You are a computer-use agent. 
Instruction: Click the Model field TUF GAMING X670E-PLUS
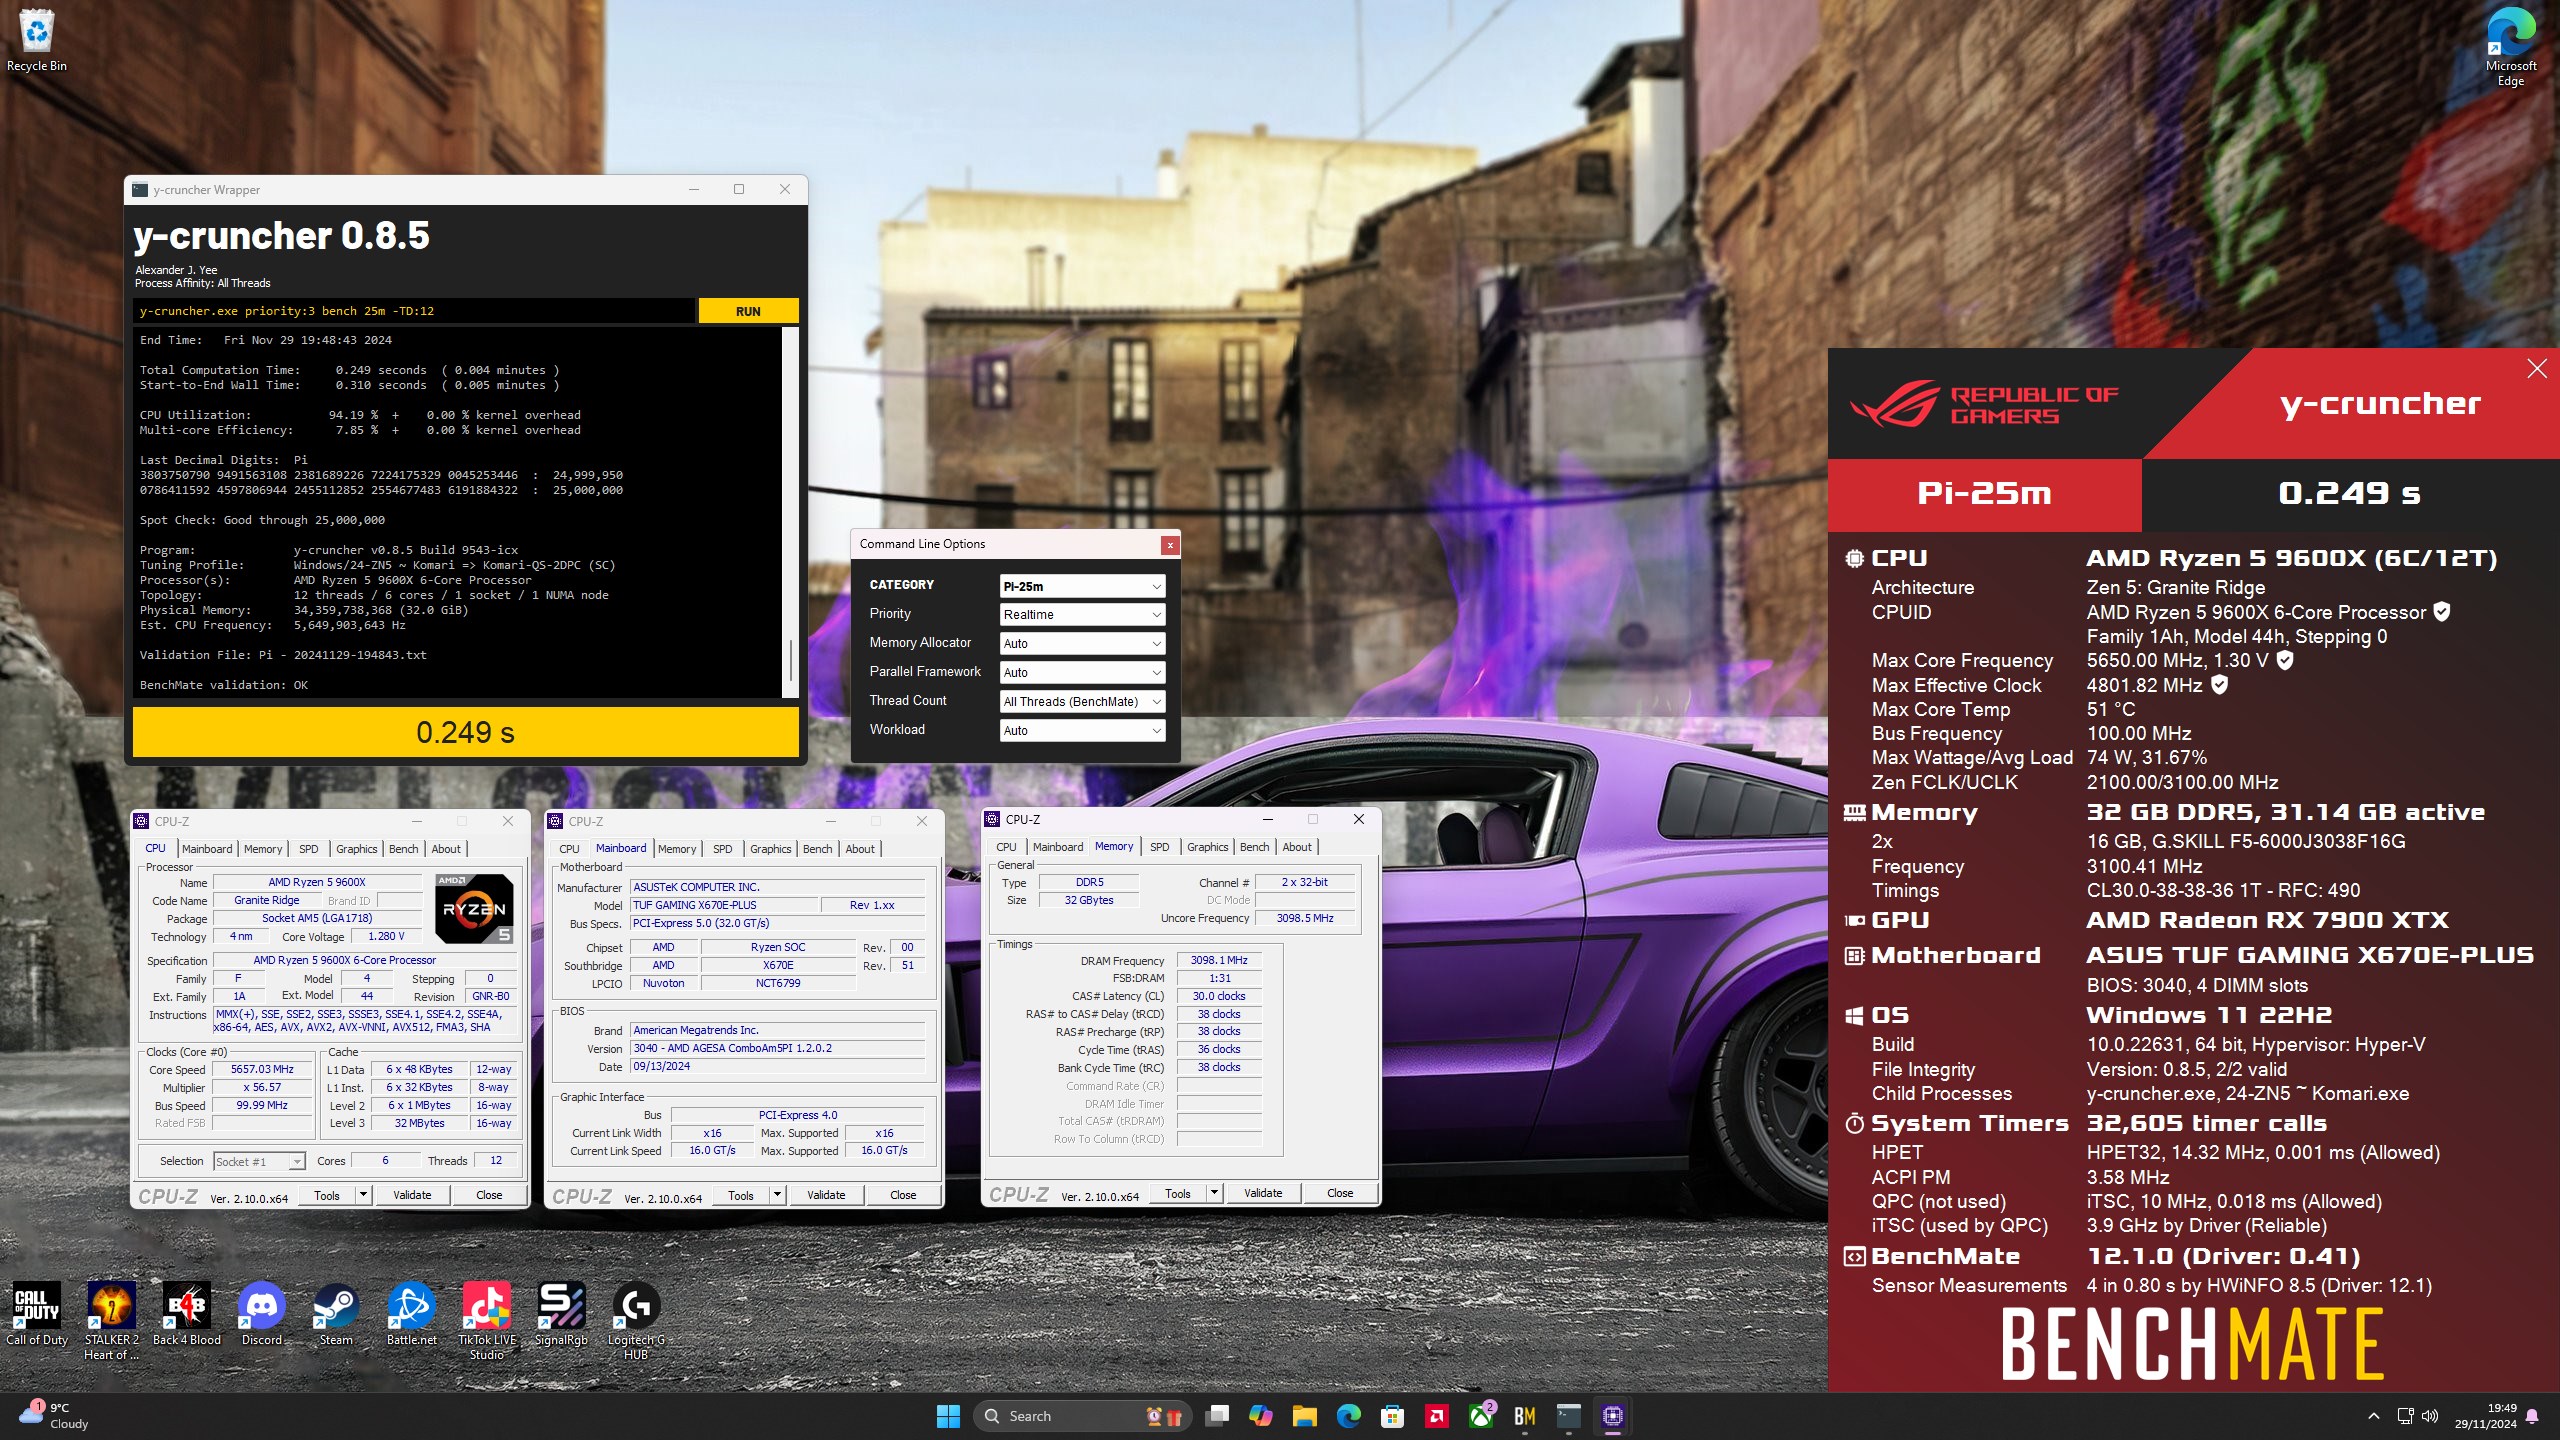[x=724, y=905]
